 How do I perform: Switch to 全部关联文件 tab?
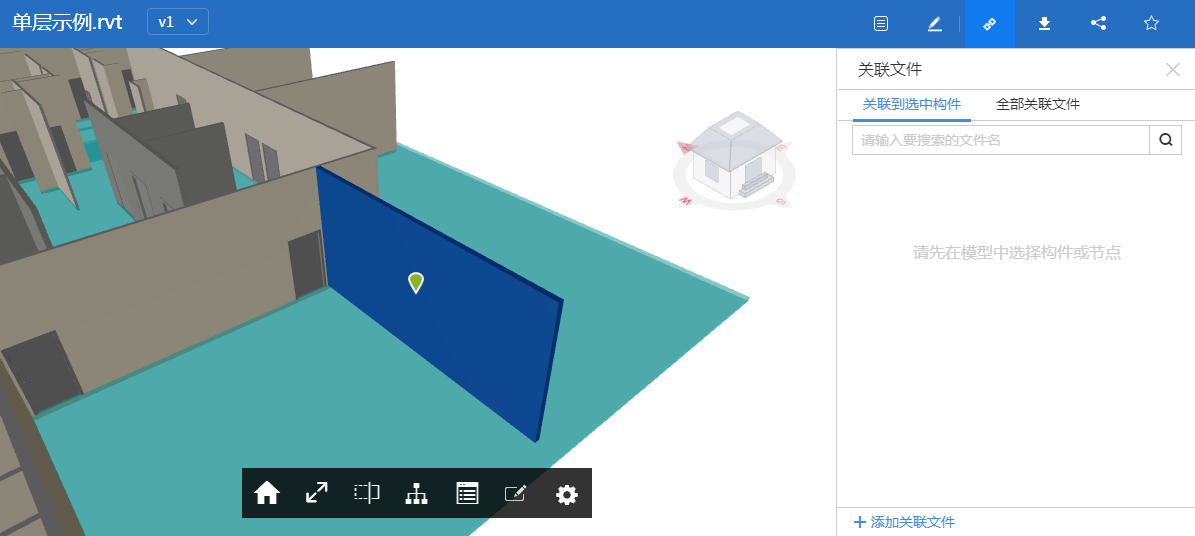coord(1038,104)
